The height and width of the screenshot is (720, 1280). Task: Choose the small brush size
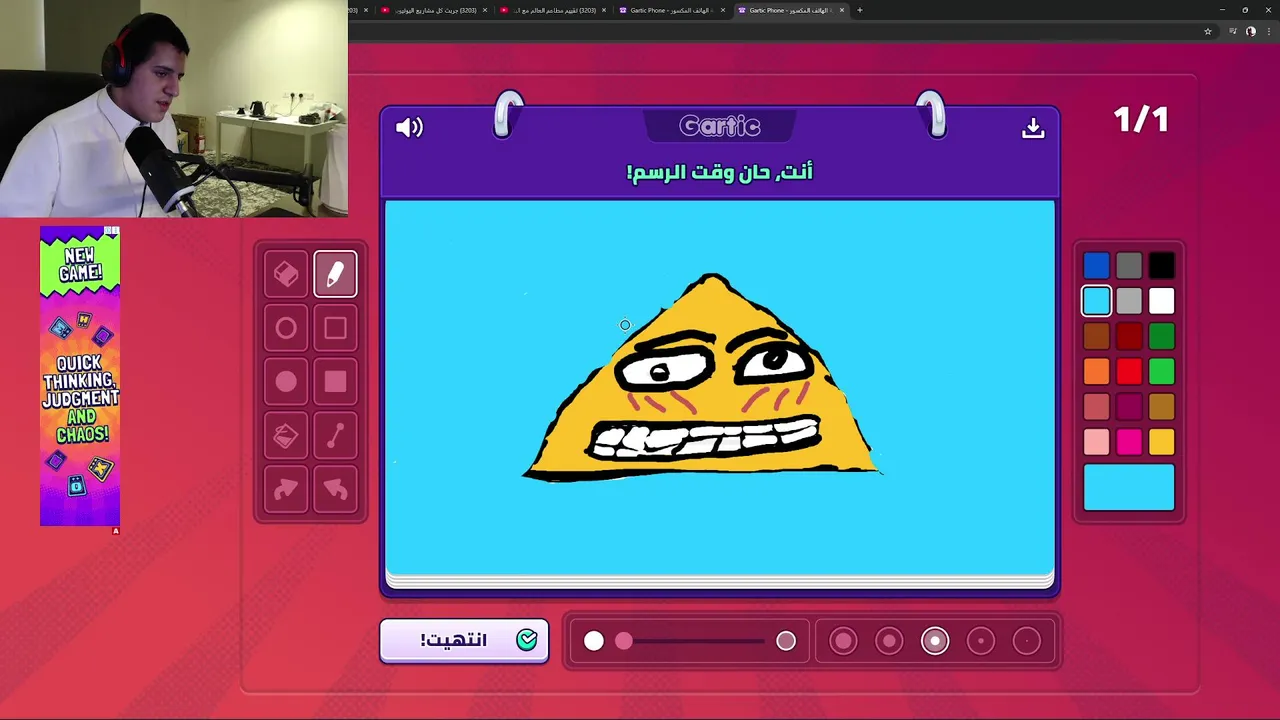pyautogui.click(x=981, y=641)
